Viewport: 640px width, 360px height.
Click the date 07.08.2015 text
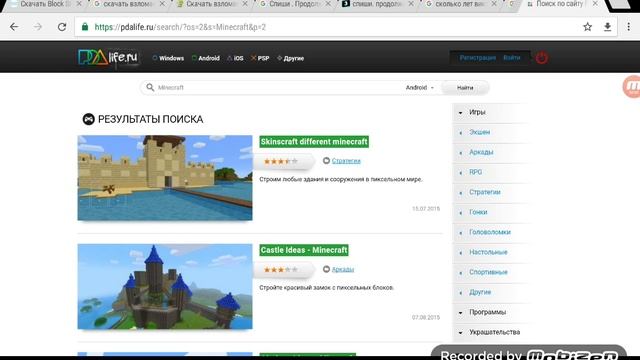coord(426,317)
